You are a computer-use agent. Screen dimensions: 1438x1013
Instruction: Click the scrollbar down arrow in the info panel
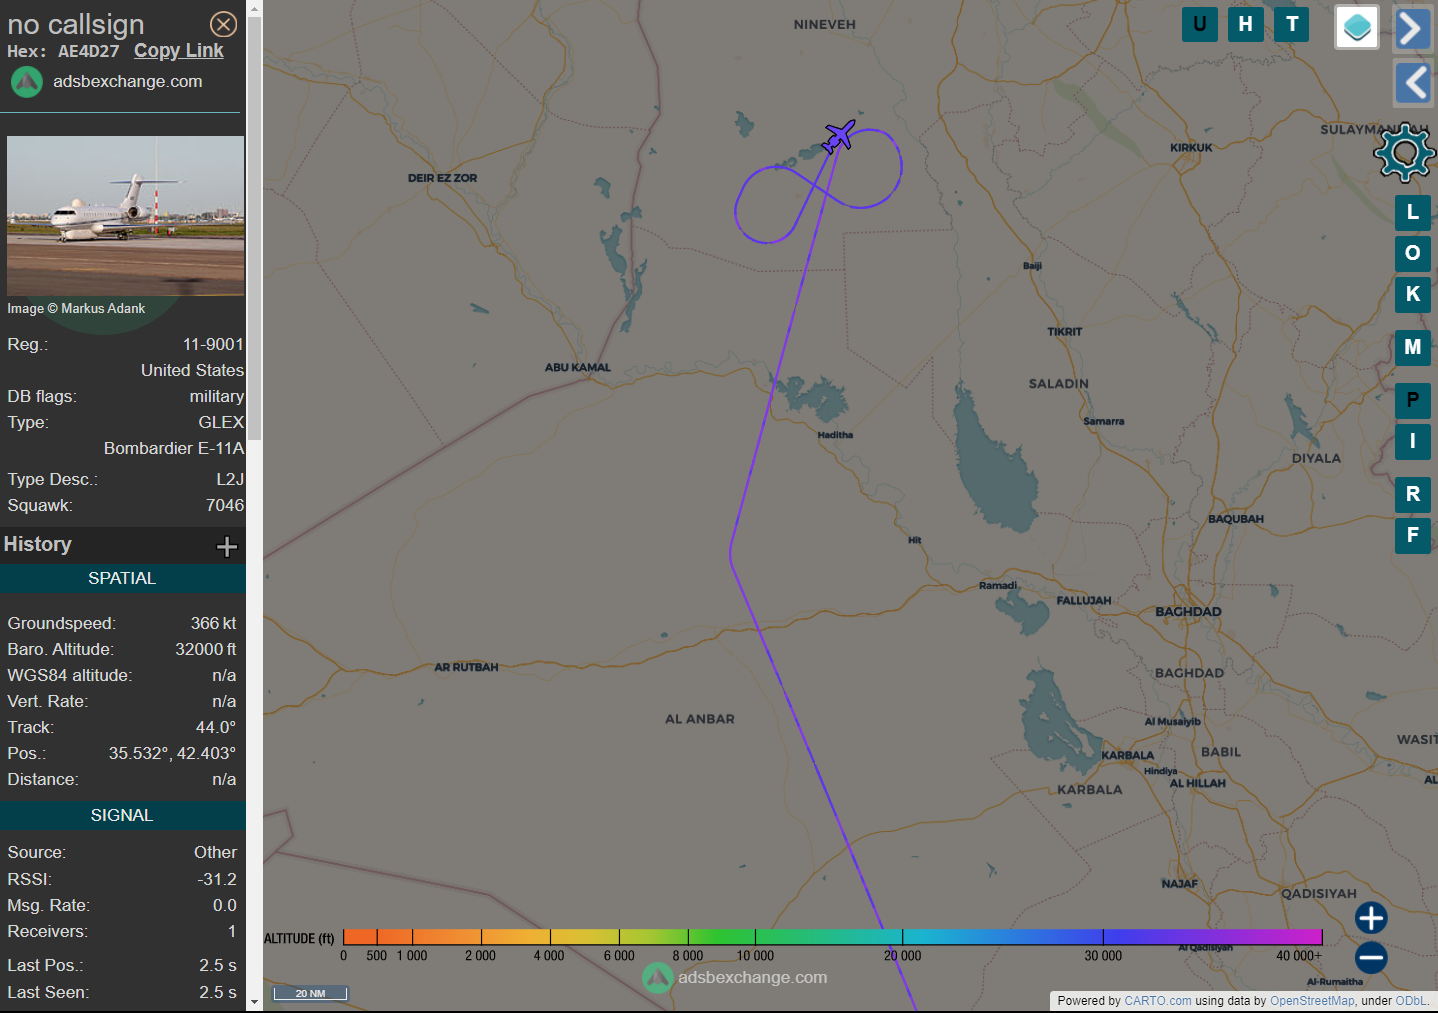click(254, 1002)
